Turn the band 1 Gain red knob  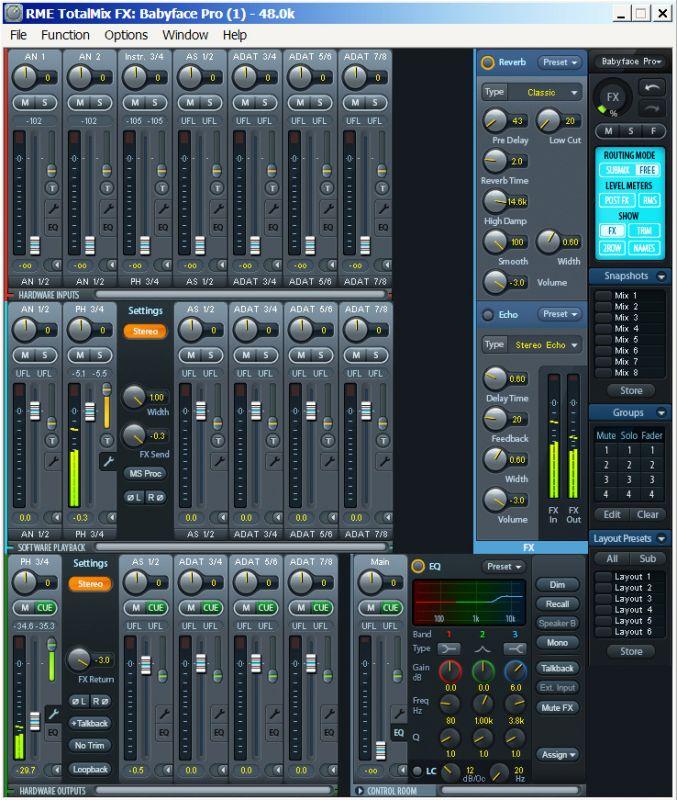click(450, 670)
